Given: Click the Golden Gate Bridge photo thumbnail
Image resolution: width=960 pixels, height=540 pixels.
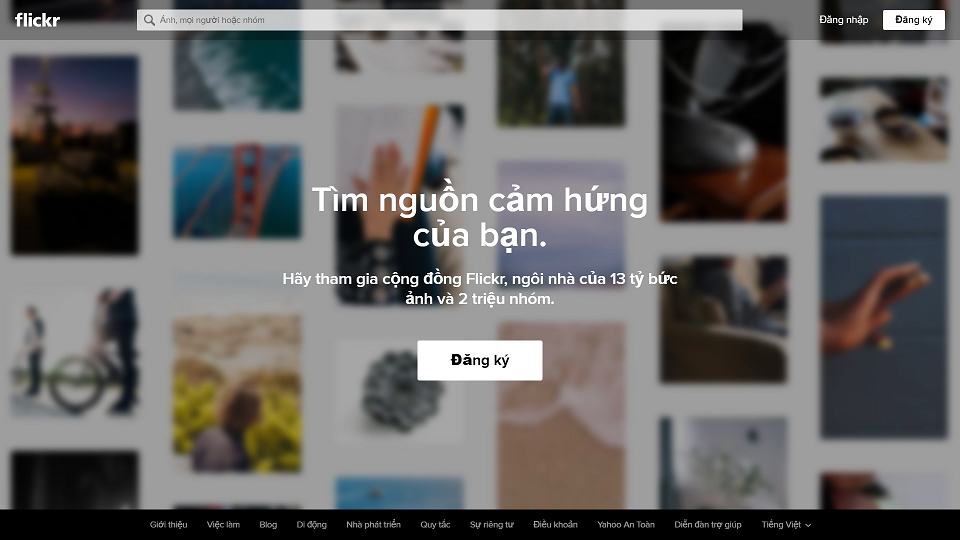Looking at the screenshot, I should point(238,192).
